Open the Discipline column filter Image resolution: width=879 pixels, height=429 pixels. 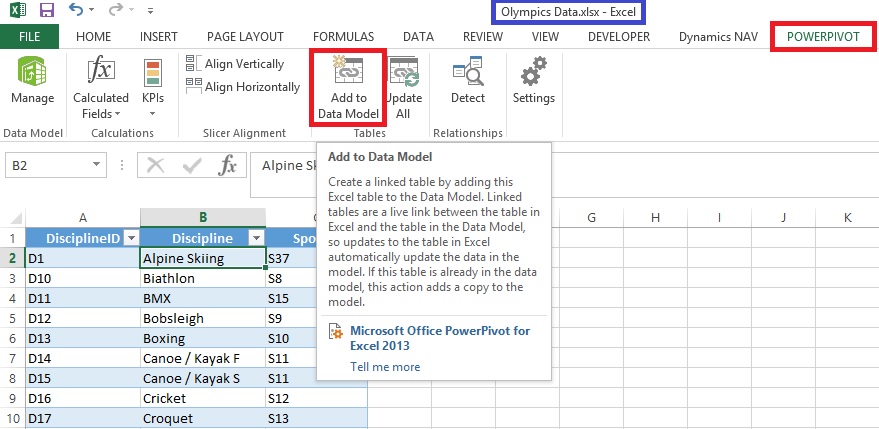pyautogui.click(x=256, y=238)
